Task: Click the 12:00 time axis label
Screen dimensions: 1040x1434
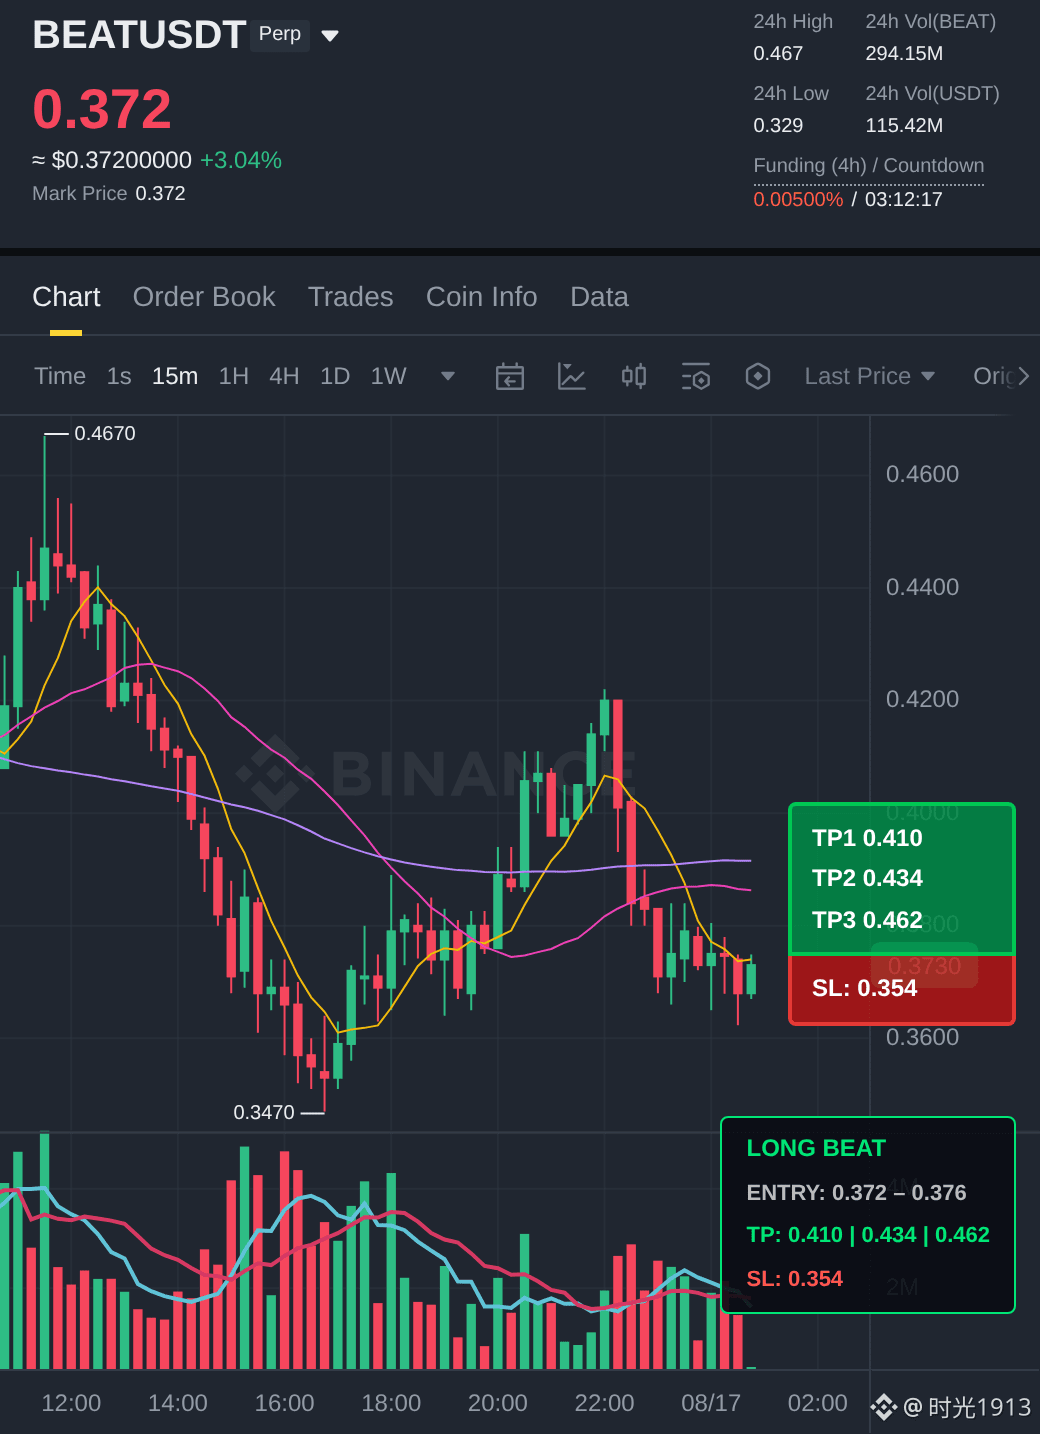Action: (x=71, y=1403)
